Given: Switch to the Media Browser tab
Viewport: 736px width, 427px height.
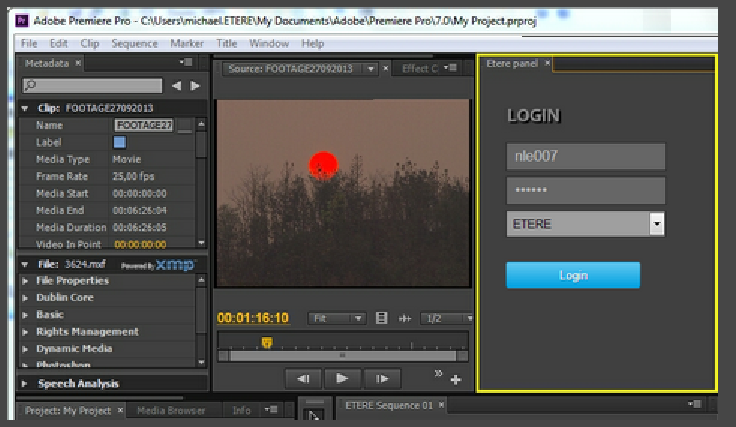Looking at the screenshot, I should coord(171,410).
